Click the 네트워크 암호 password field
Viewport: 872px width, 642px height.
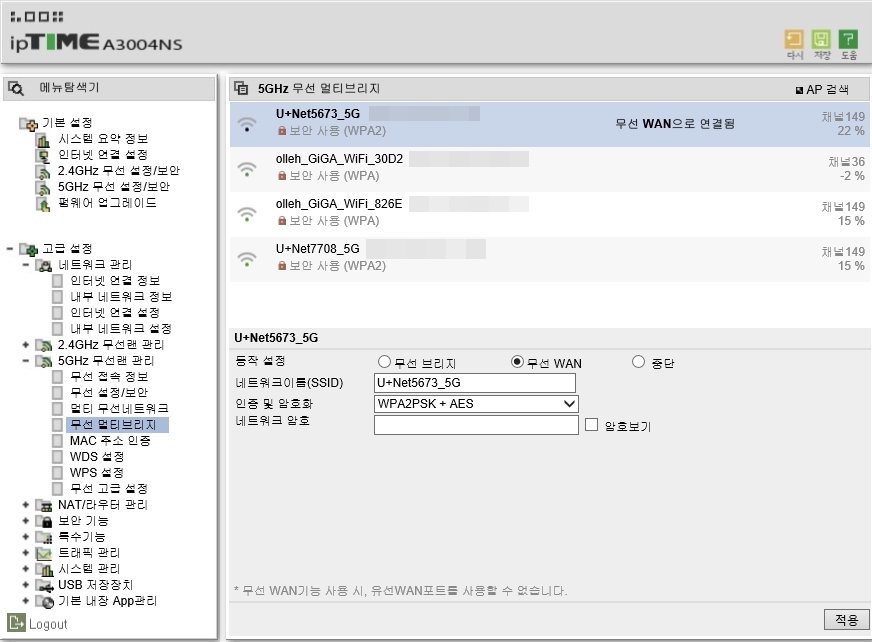coord(476,425)
